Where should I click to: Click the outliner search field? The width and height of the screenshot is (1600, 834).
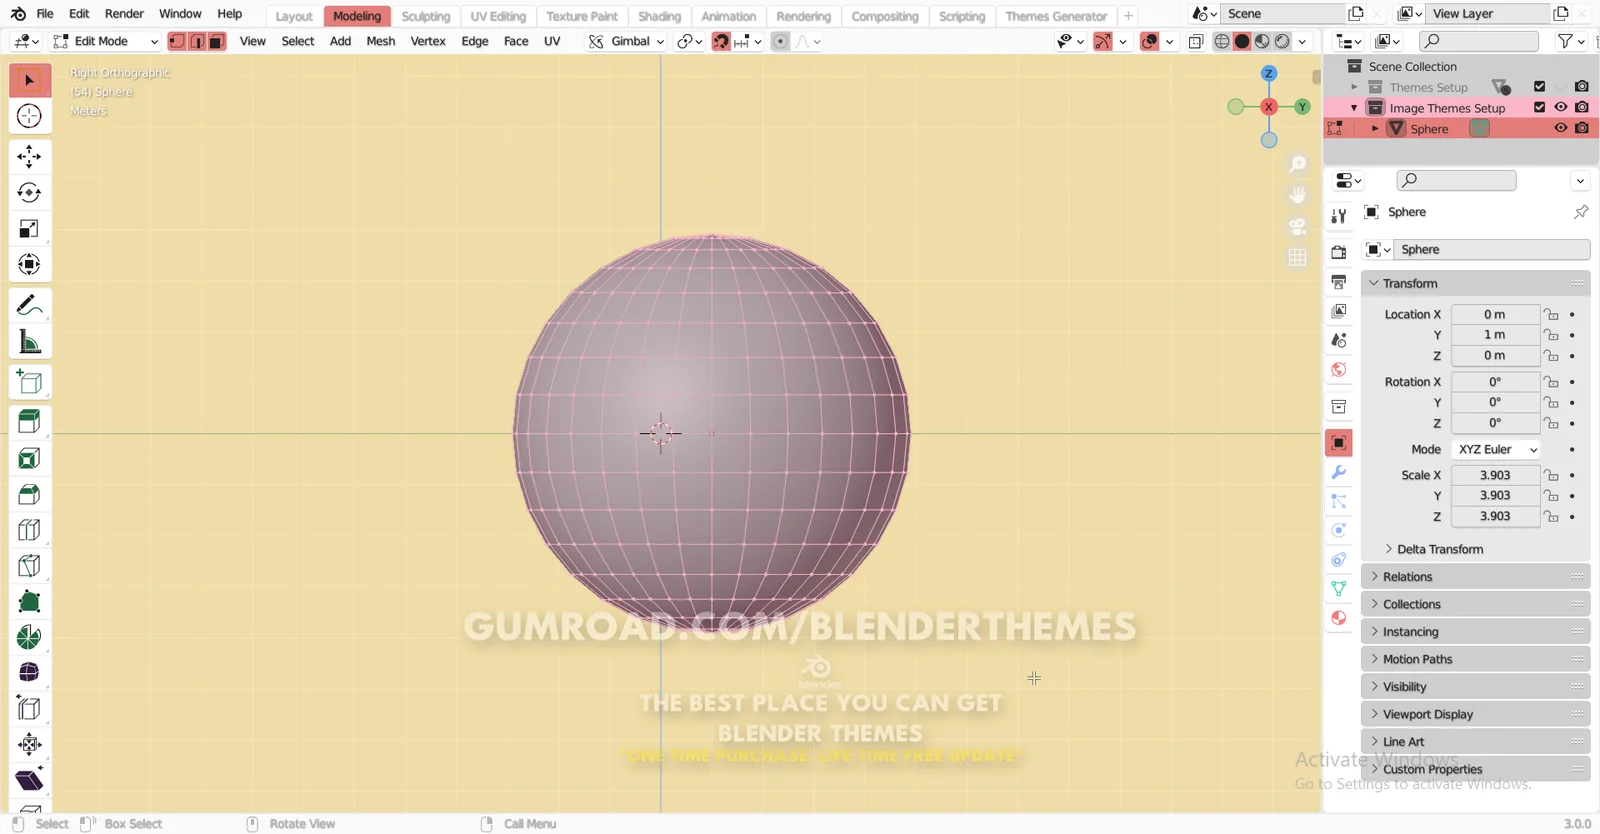coord(1480,41)
